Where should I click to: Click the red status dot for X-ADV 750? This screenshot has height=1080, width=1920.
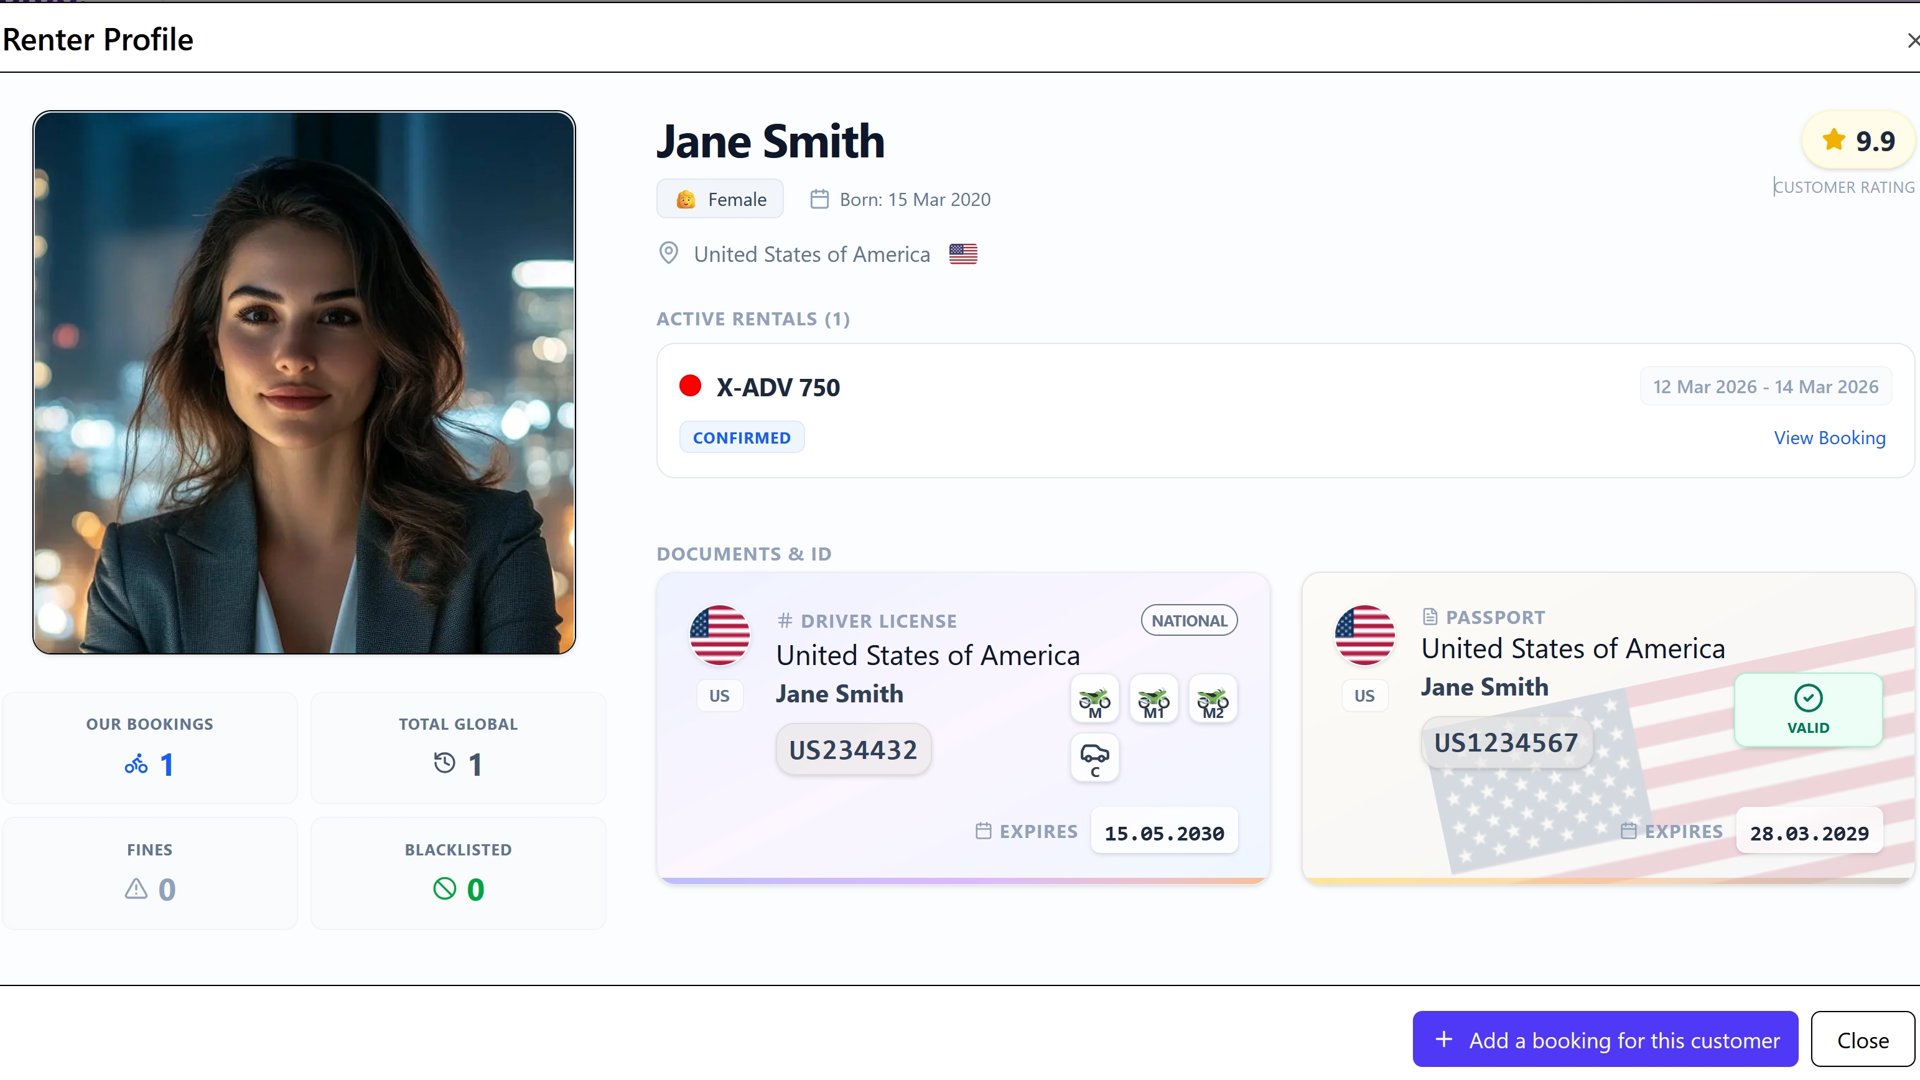point(690,386)
